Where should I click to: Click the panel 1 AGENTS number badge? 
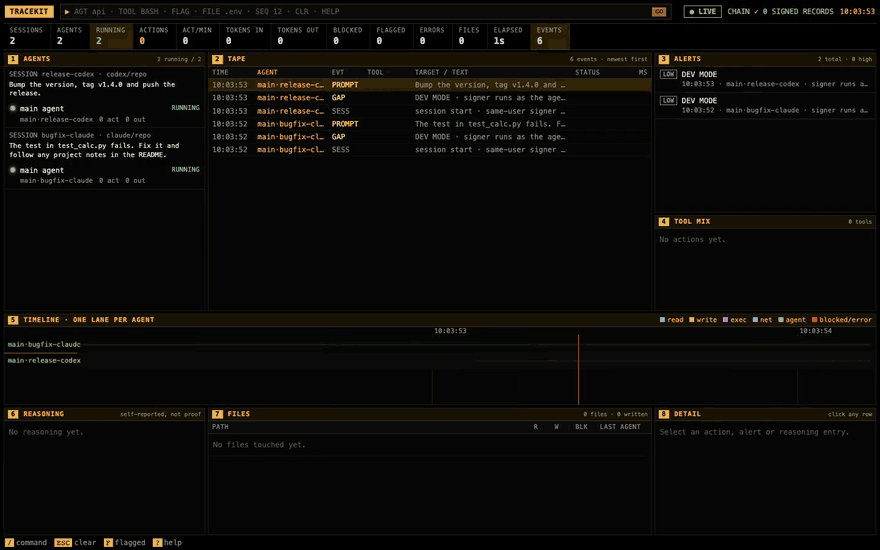[x=13, y=59]
